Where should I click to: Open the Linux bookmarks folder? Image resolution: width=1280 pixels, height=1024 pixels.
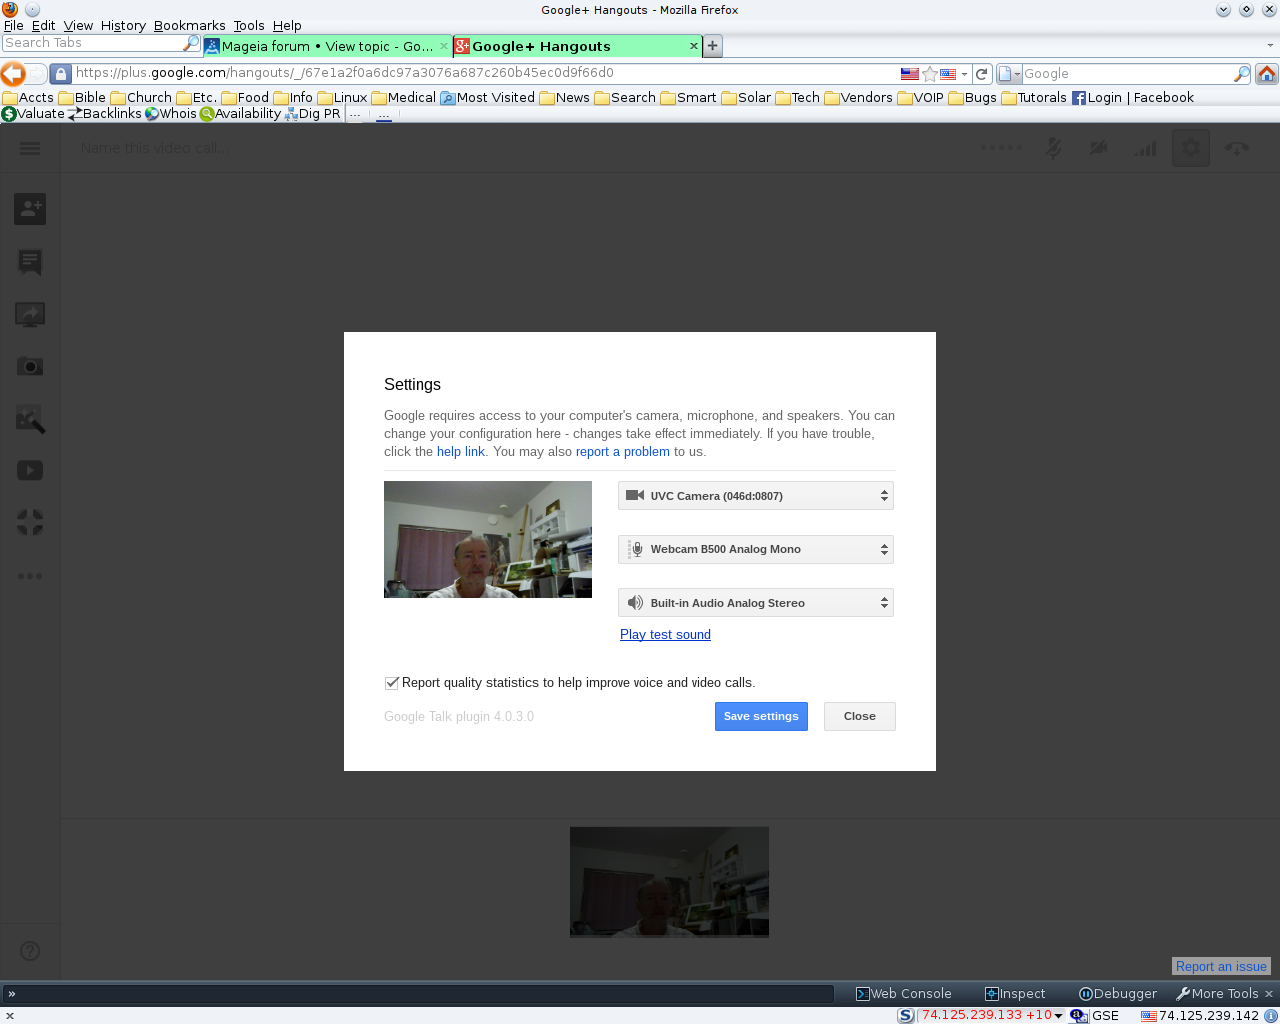[342, 98]
